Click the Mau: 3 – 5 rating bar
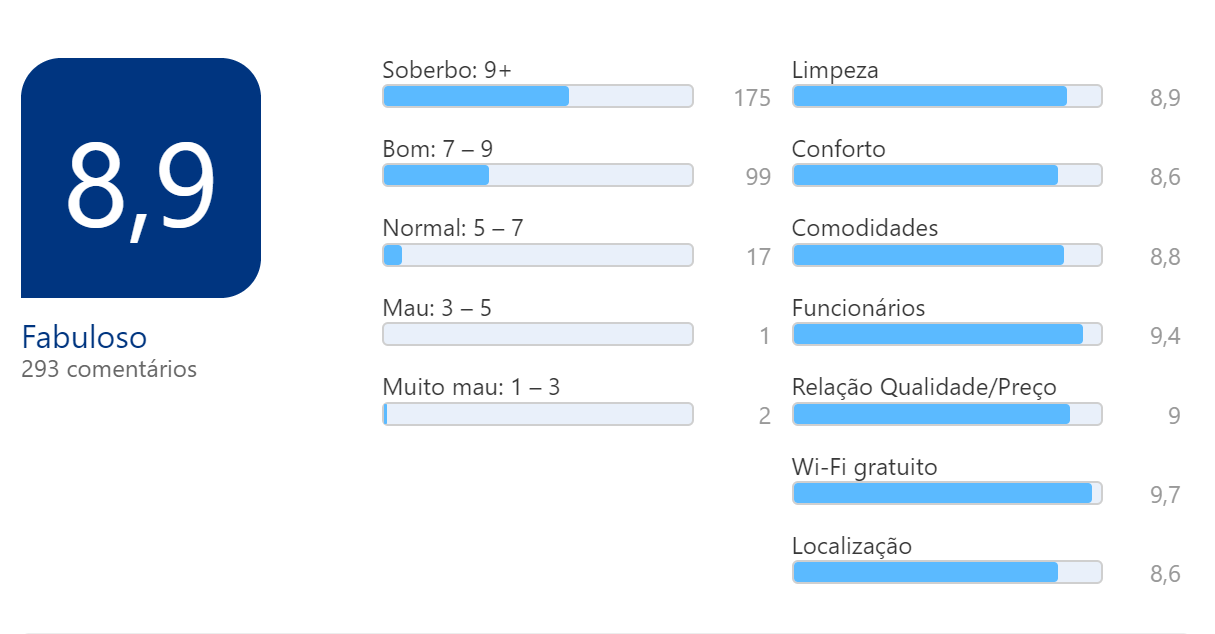The height and width of the screenshot is (634, 1215). tap(537, 334)
